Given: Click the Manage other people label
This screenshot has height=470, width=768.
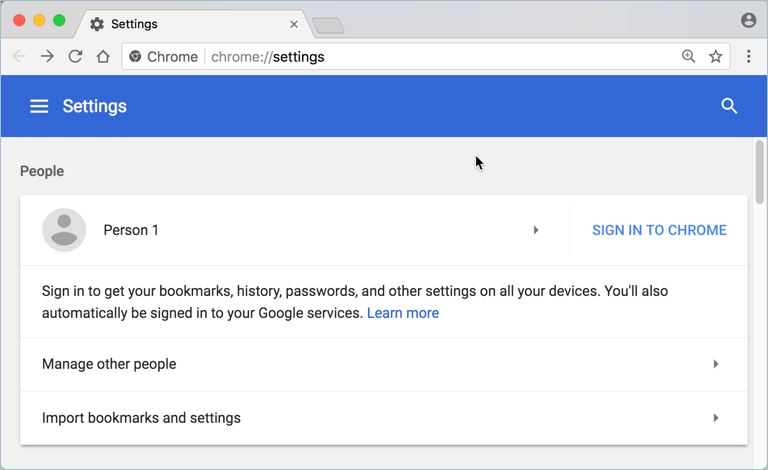Looking at the screenshot, I should click(x=109, y=364).
